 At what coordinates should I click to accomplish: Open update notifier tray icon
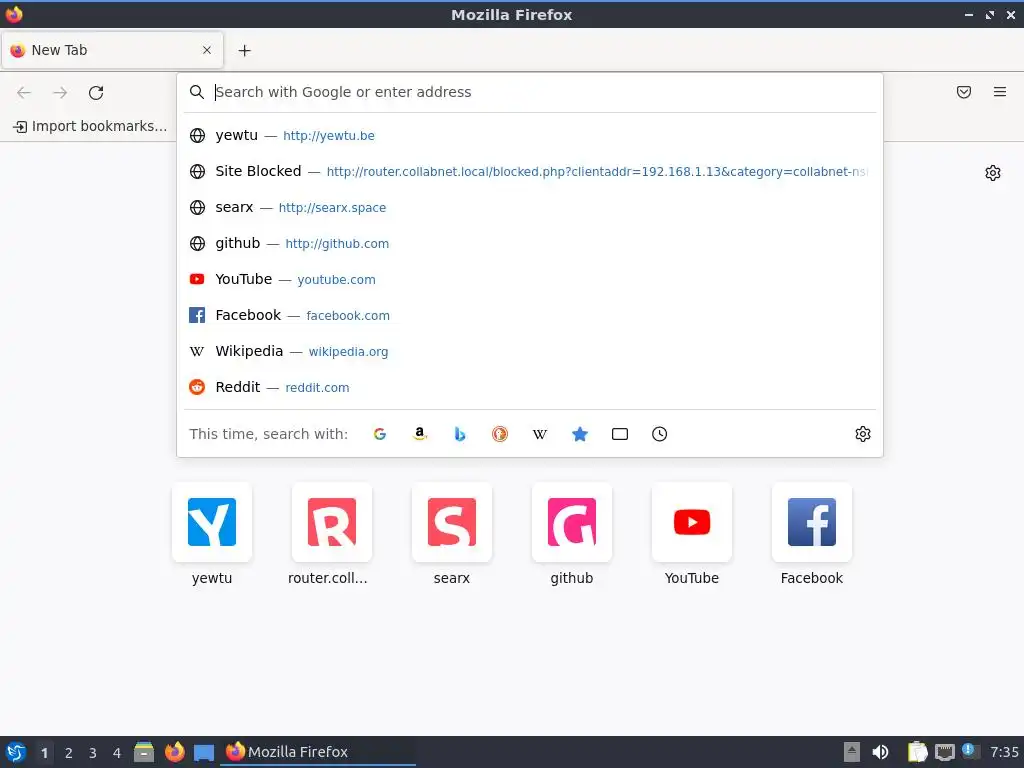969,751
